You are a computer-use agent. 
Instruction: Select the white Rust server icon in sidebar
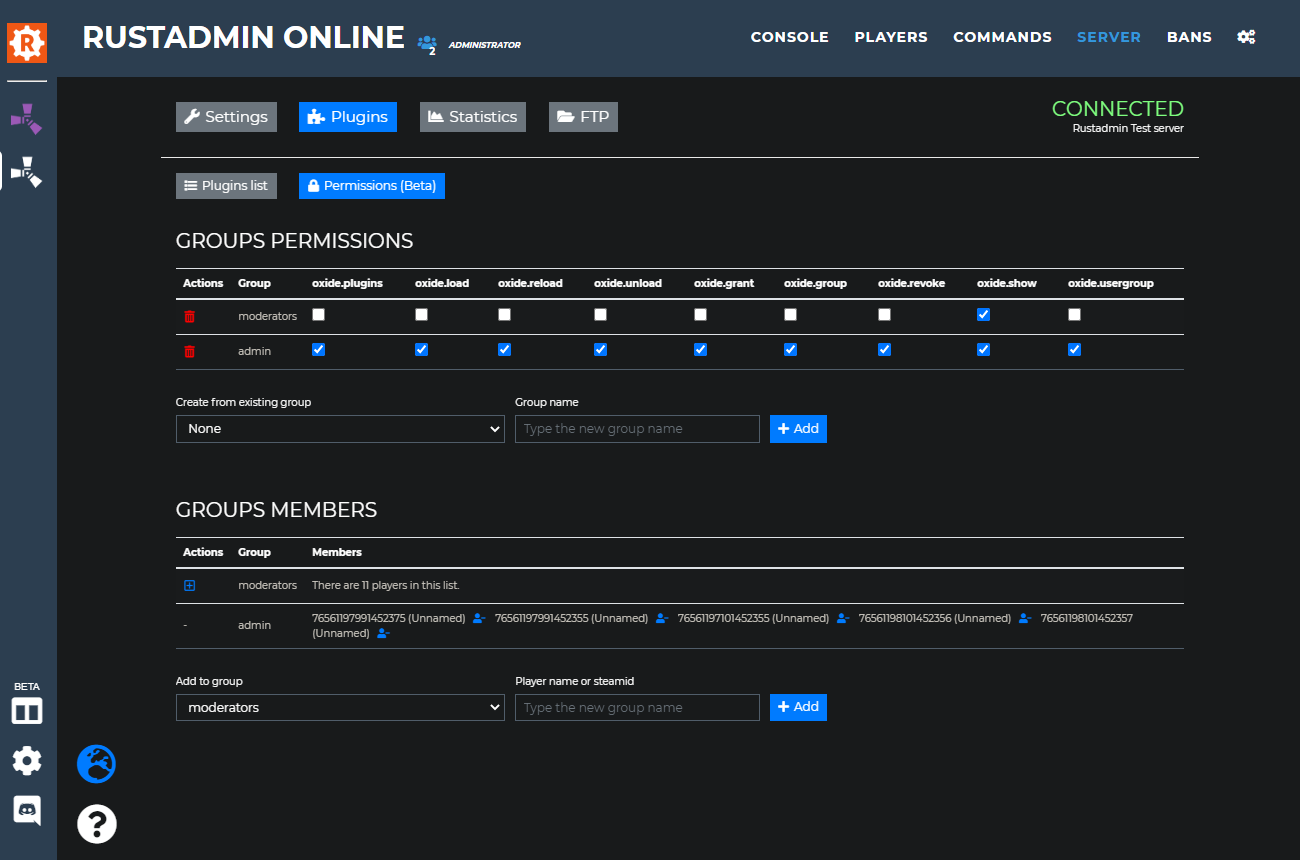26,171
